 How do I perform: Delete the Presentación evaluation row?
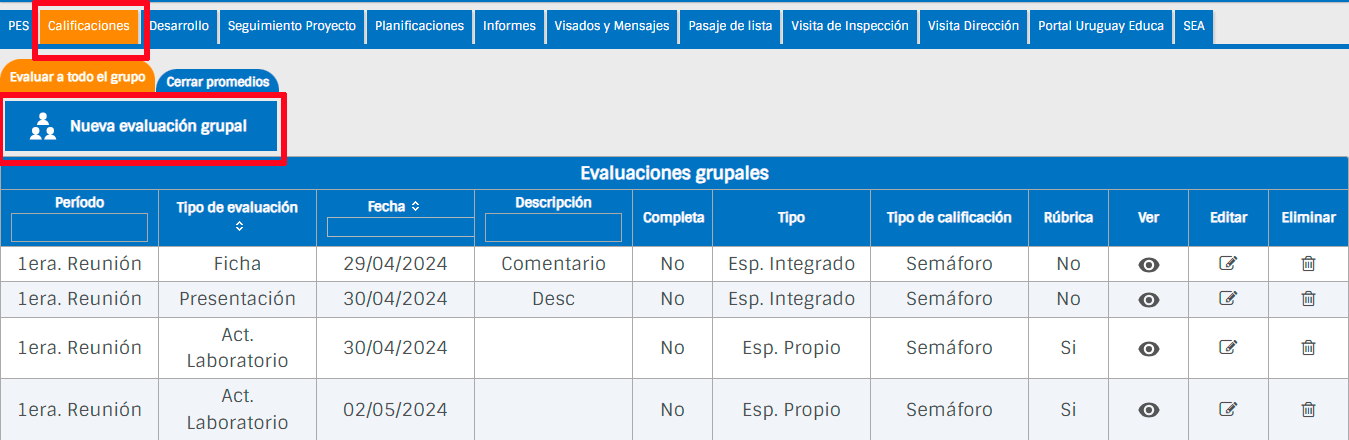tap(1308, 298)
